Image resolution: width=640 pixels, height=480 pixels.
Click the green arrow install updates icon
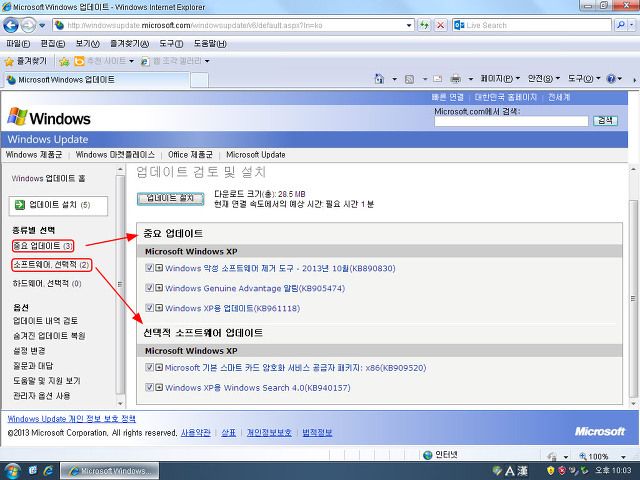pos(20,205)
